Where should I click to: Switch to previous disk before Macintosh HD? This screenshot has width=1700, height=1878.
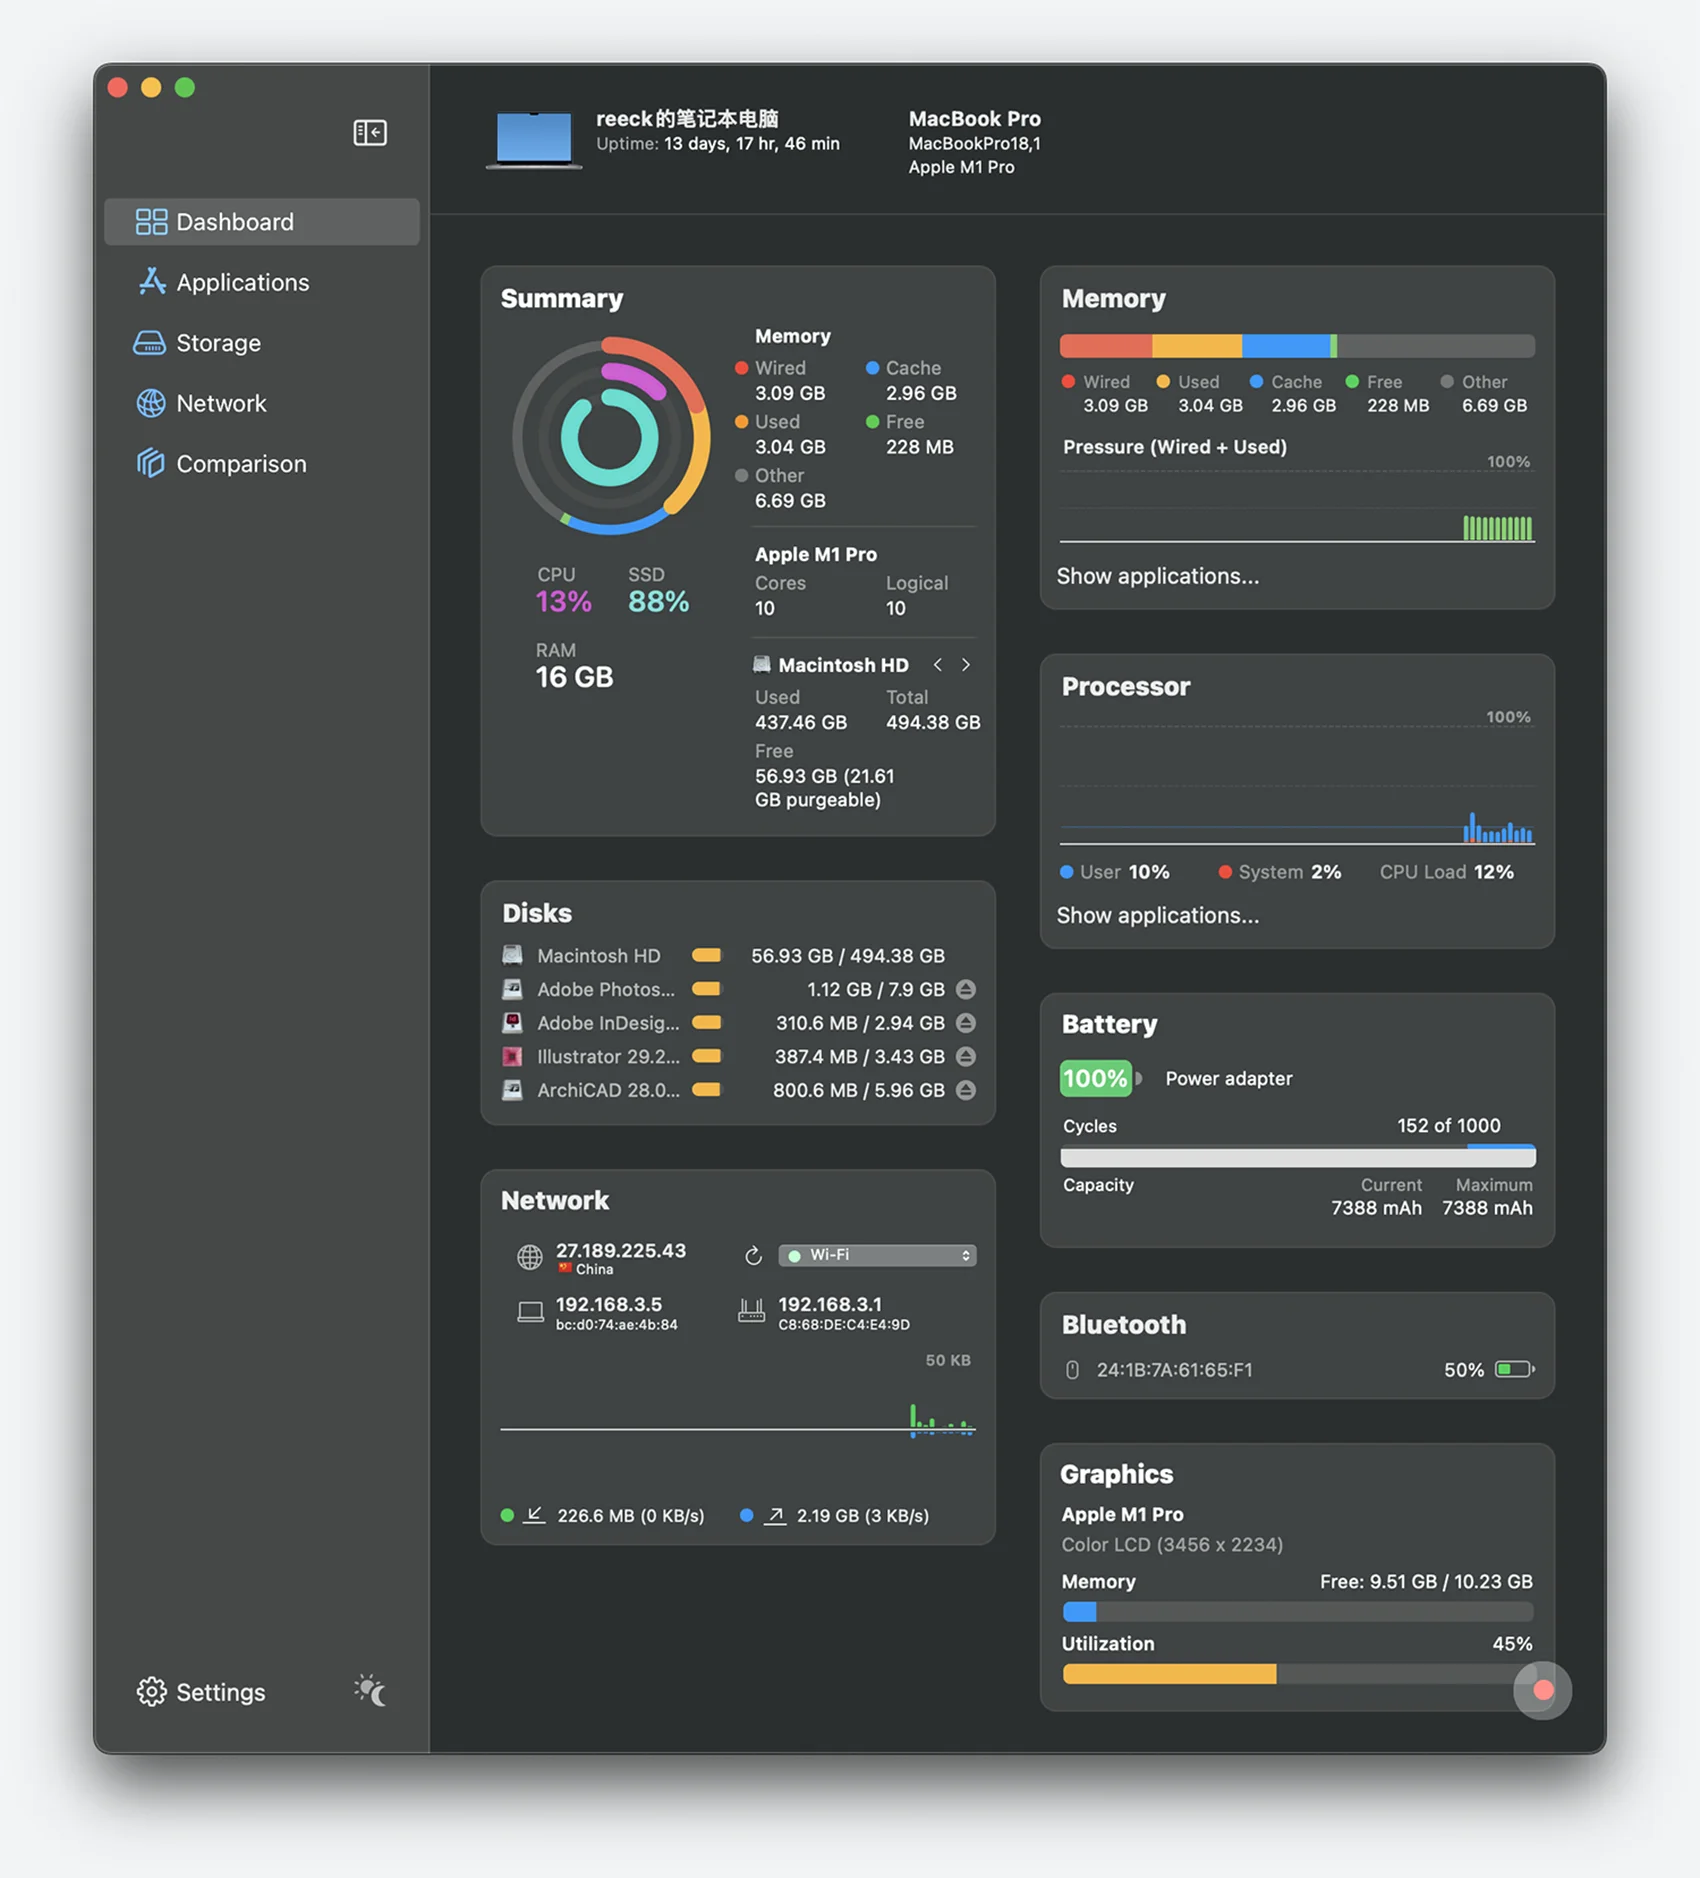937,665
